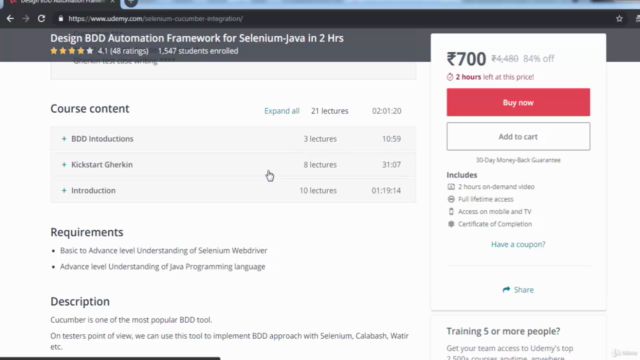Click the clock icon beside 2 hours left

click(x=450, y=77)
